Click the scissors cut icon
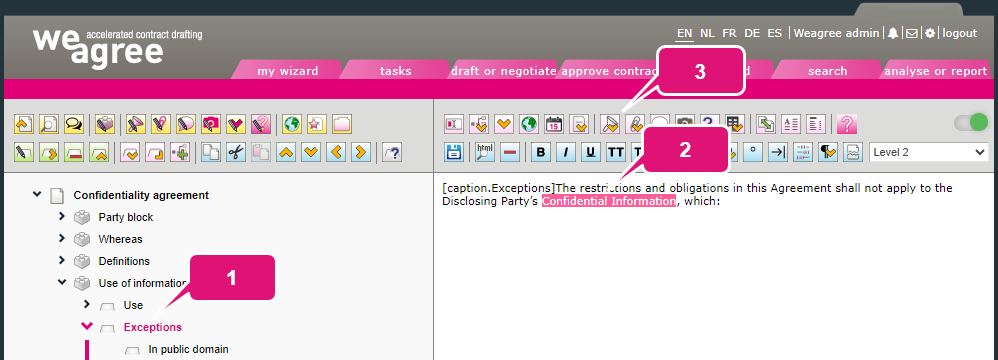 (235, 153)
